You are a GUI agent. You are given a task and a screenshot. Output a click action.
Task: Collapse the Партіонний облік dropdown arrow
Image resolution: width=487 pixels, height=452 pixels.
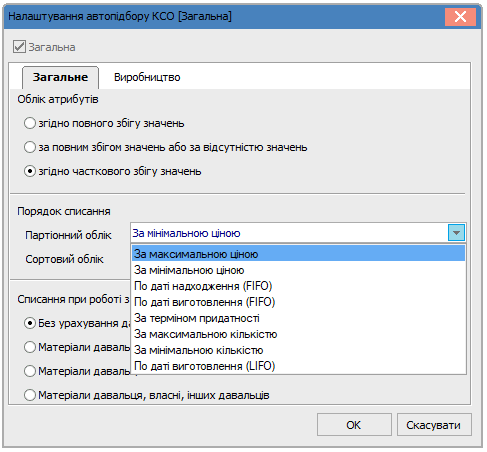[456, 233]
